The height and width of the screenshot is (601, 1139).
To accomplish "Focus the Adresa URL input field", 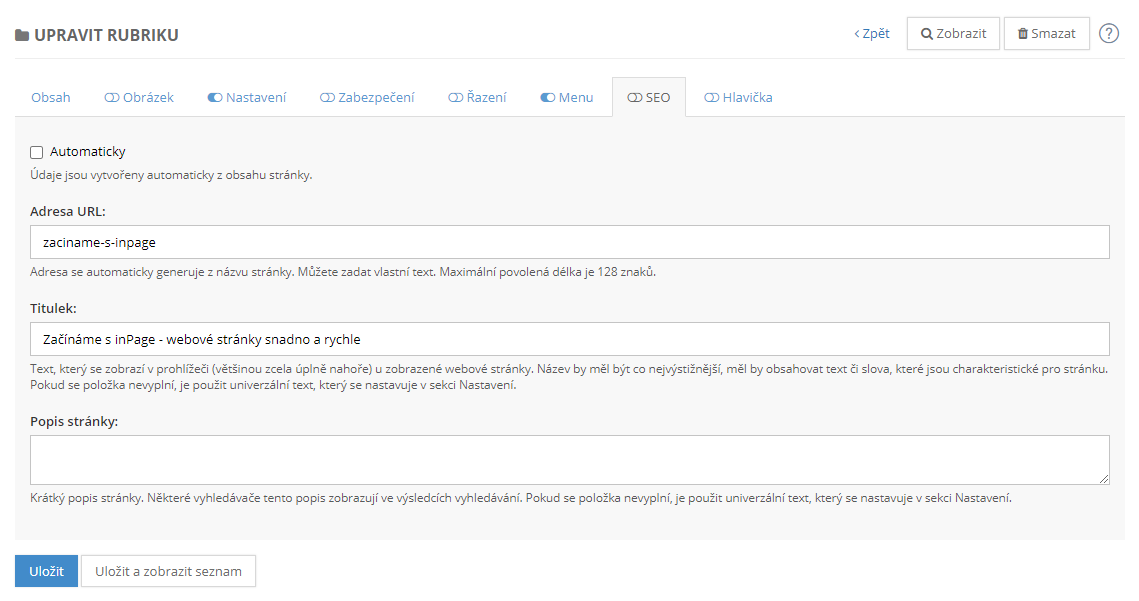I will coord(569,242).
